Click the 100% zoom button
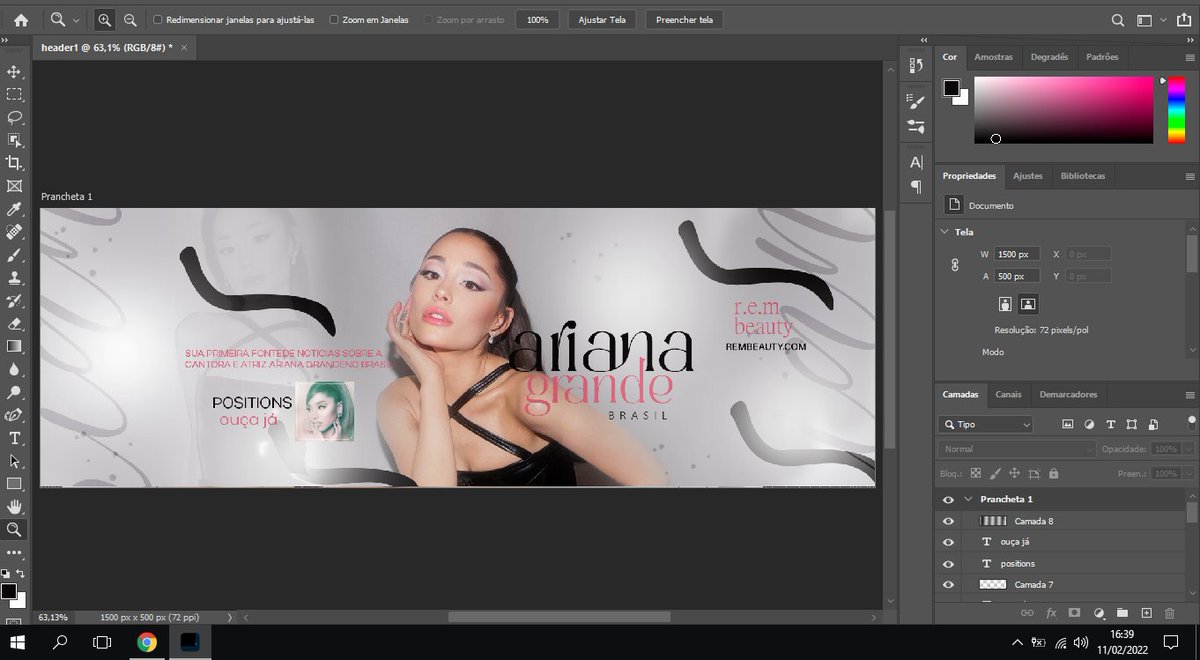Image resolution: width=1200 pixels, height=660 pixels. 537,20
